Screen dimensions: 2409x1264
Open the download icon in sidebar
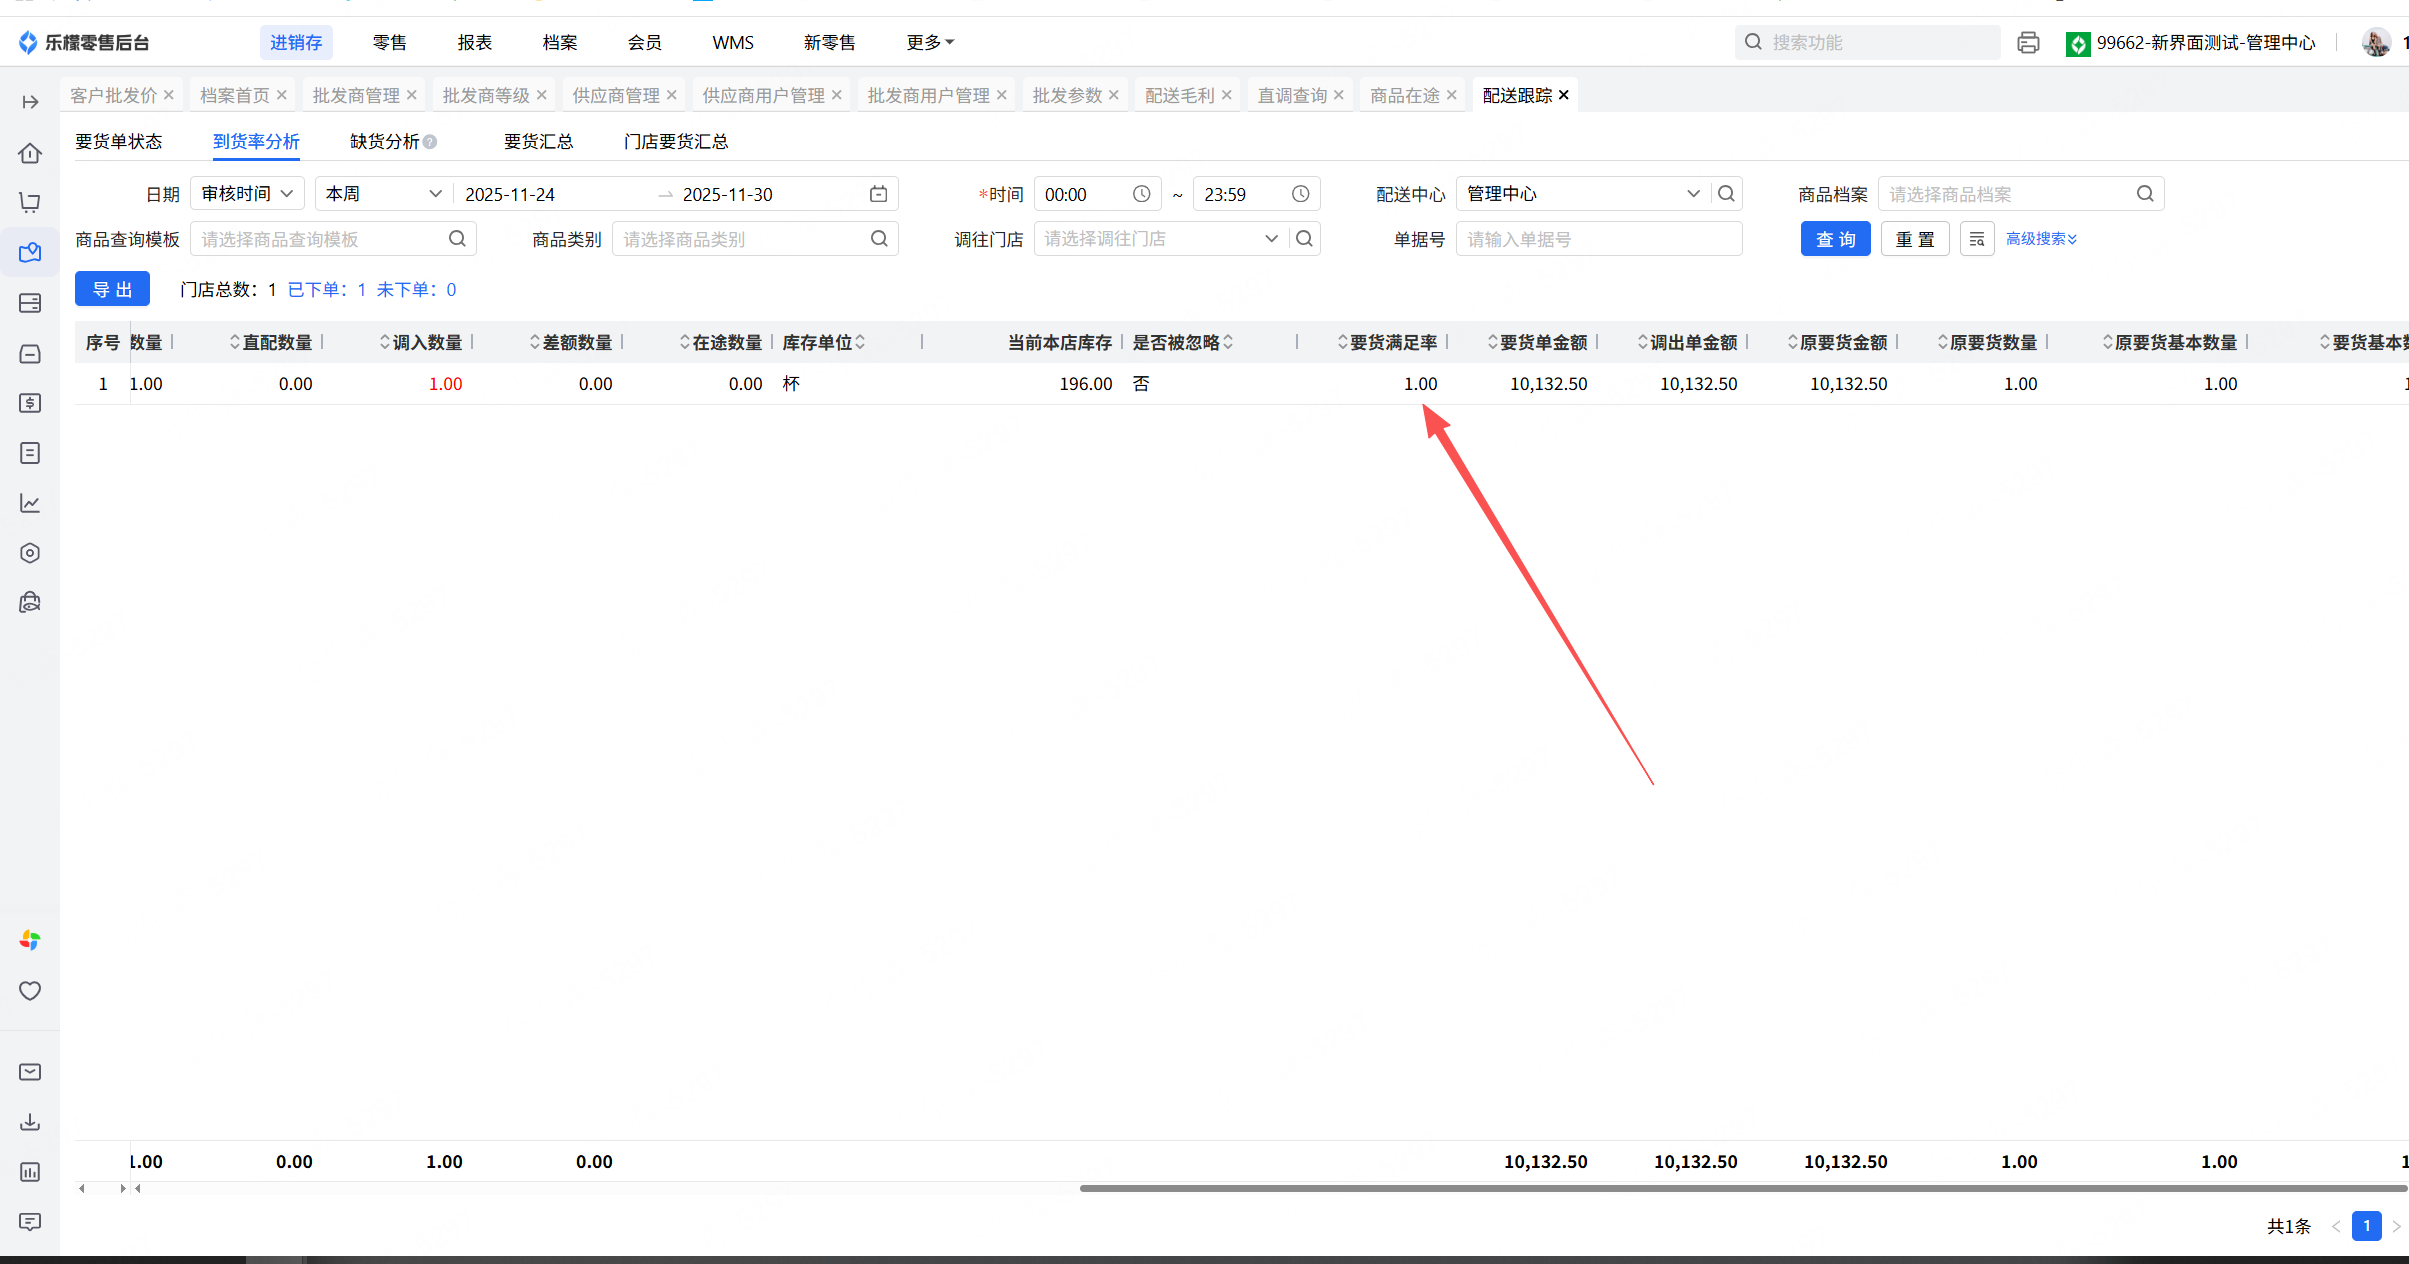(30, 1122)
